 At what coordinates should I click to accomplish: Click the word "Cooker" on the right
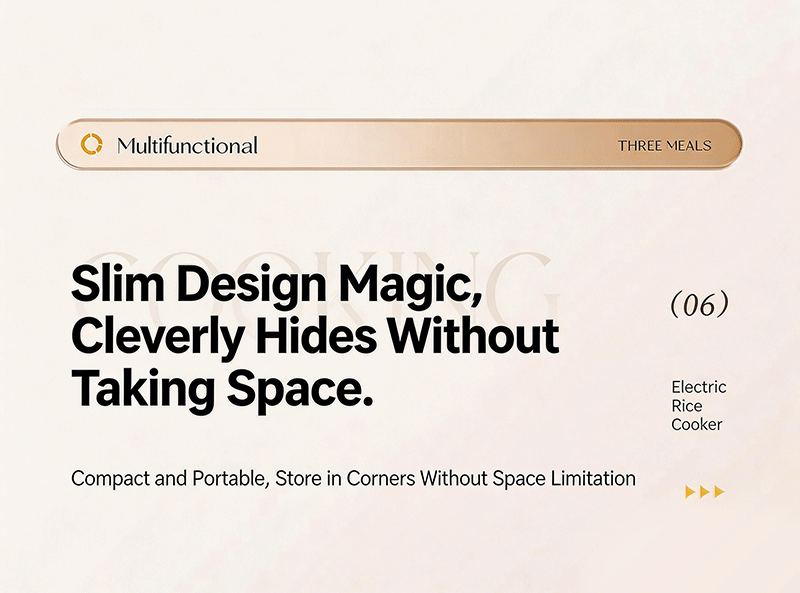696,425
